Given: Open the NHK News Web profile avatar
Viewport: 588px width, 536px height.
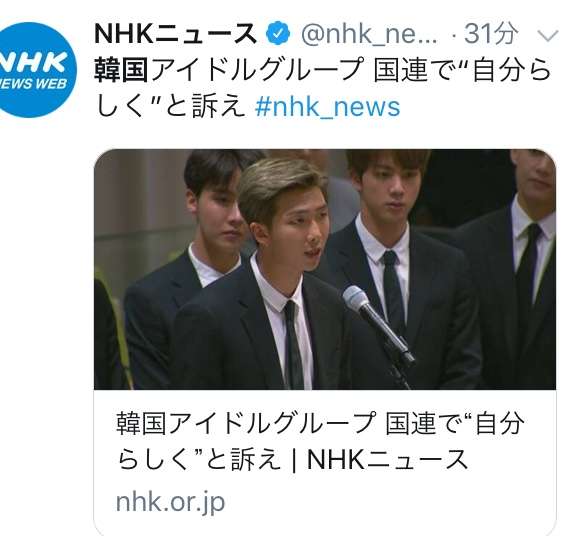Looking at the screenshot, I should point(34,70).
